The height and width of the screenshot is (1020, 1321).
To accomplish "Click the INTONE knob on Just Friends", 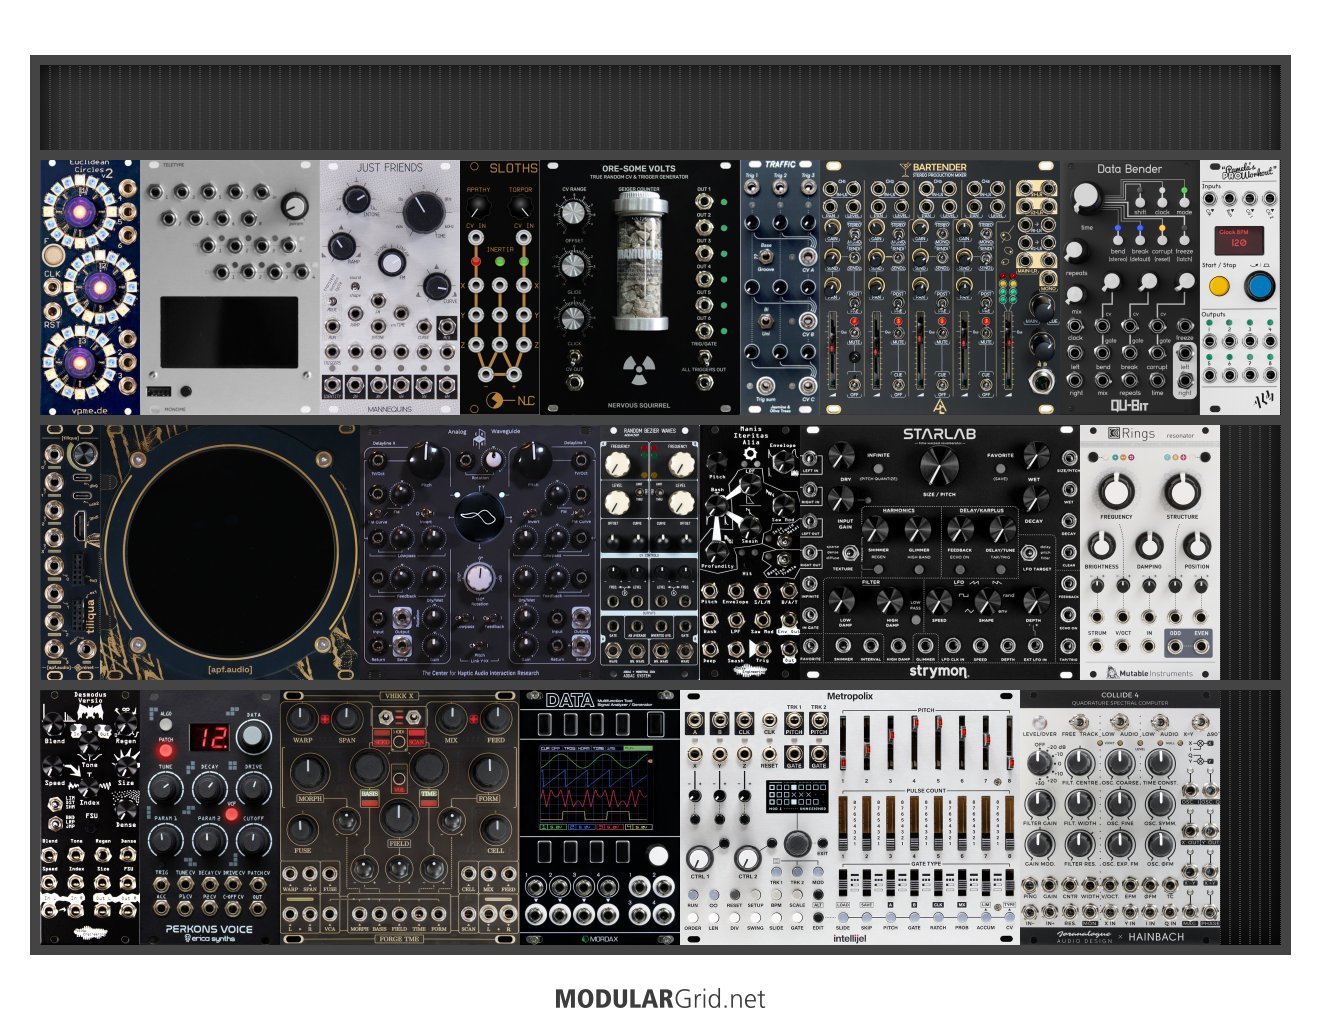I will [357, 201].
